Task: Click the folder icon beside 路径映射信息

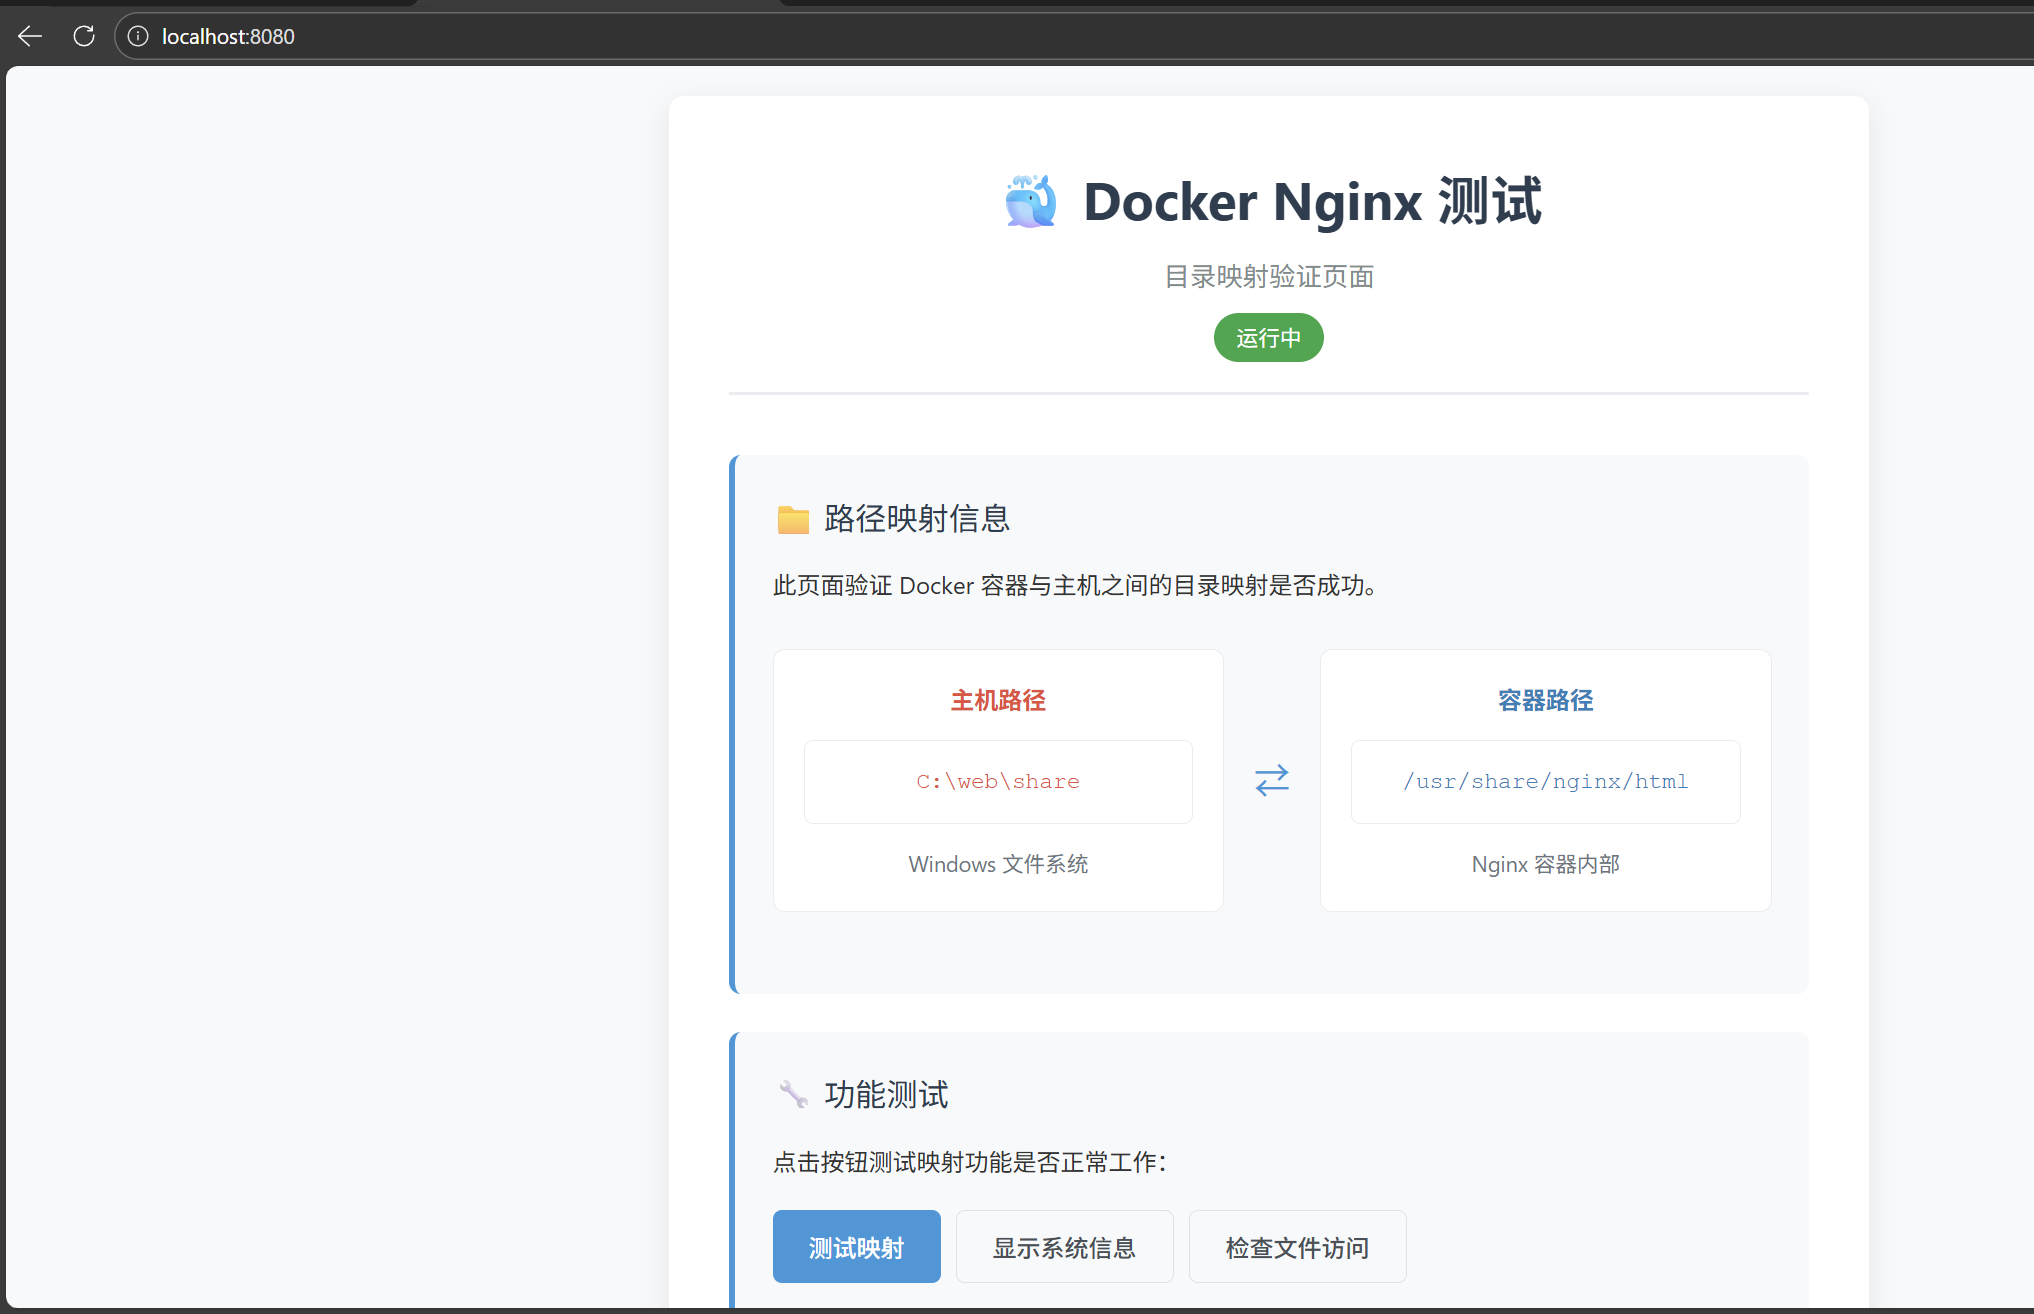Action: 793,519
